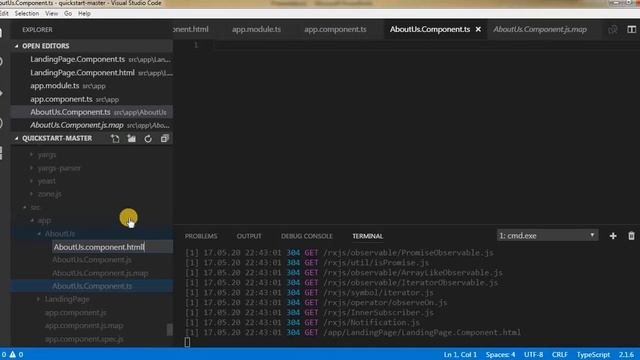Image resolution: width=640 pixels, height=360 pixels.
Task: Open the Selection menu
Action: pyautogui.click(x=27, y=13)
